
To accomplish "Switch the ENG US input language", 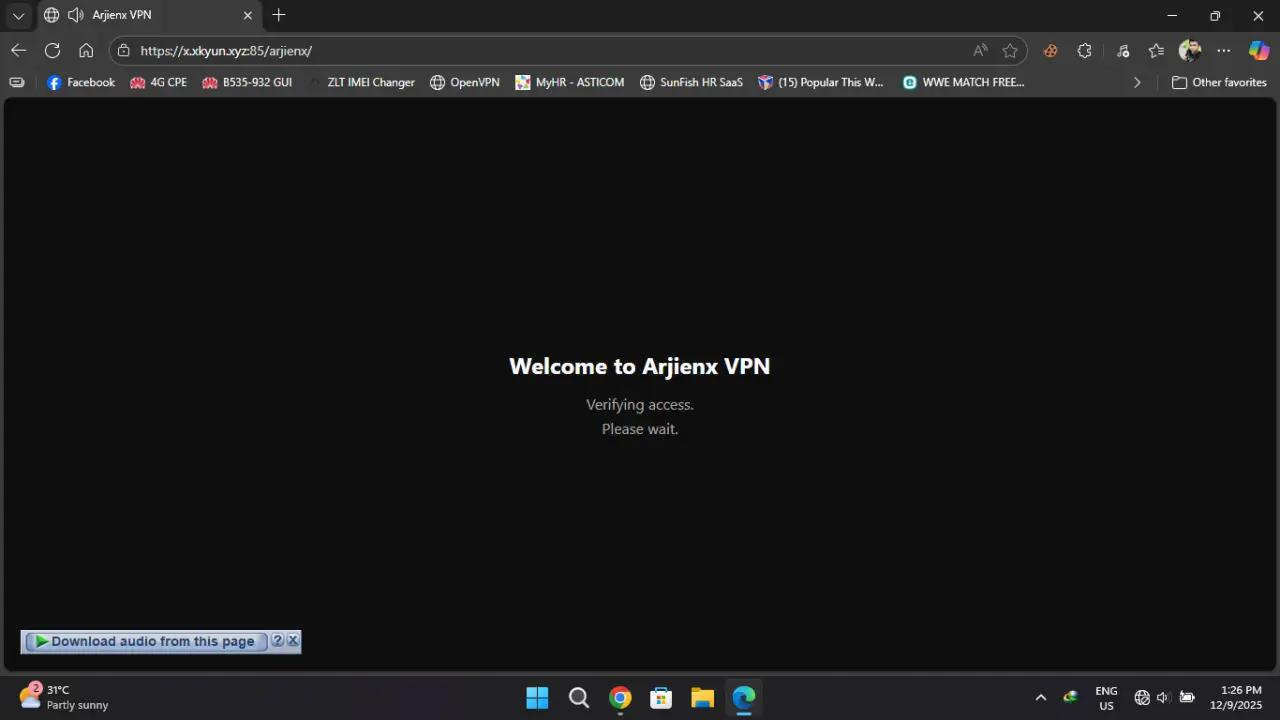I will (x=1106, y=697).
